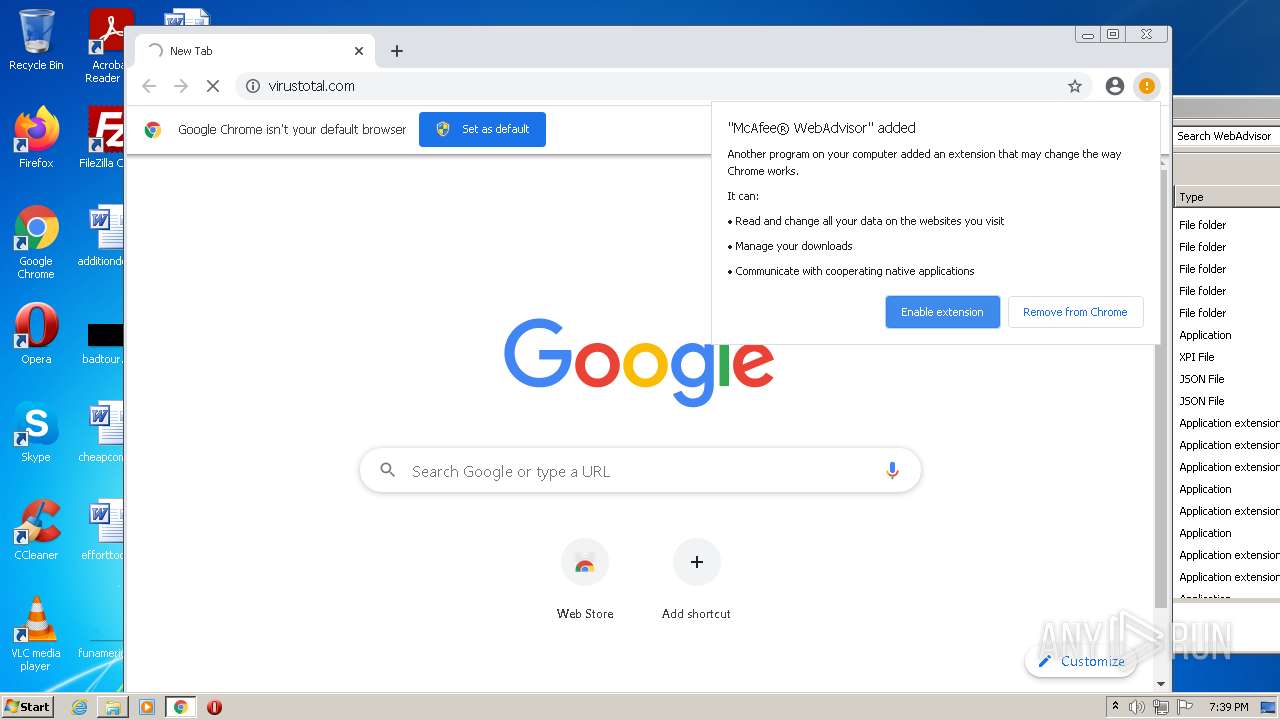Click Chrome back navigation arrow
The image size is (1280, 720).
coord(149,86)
